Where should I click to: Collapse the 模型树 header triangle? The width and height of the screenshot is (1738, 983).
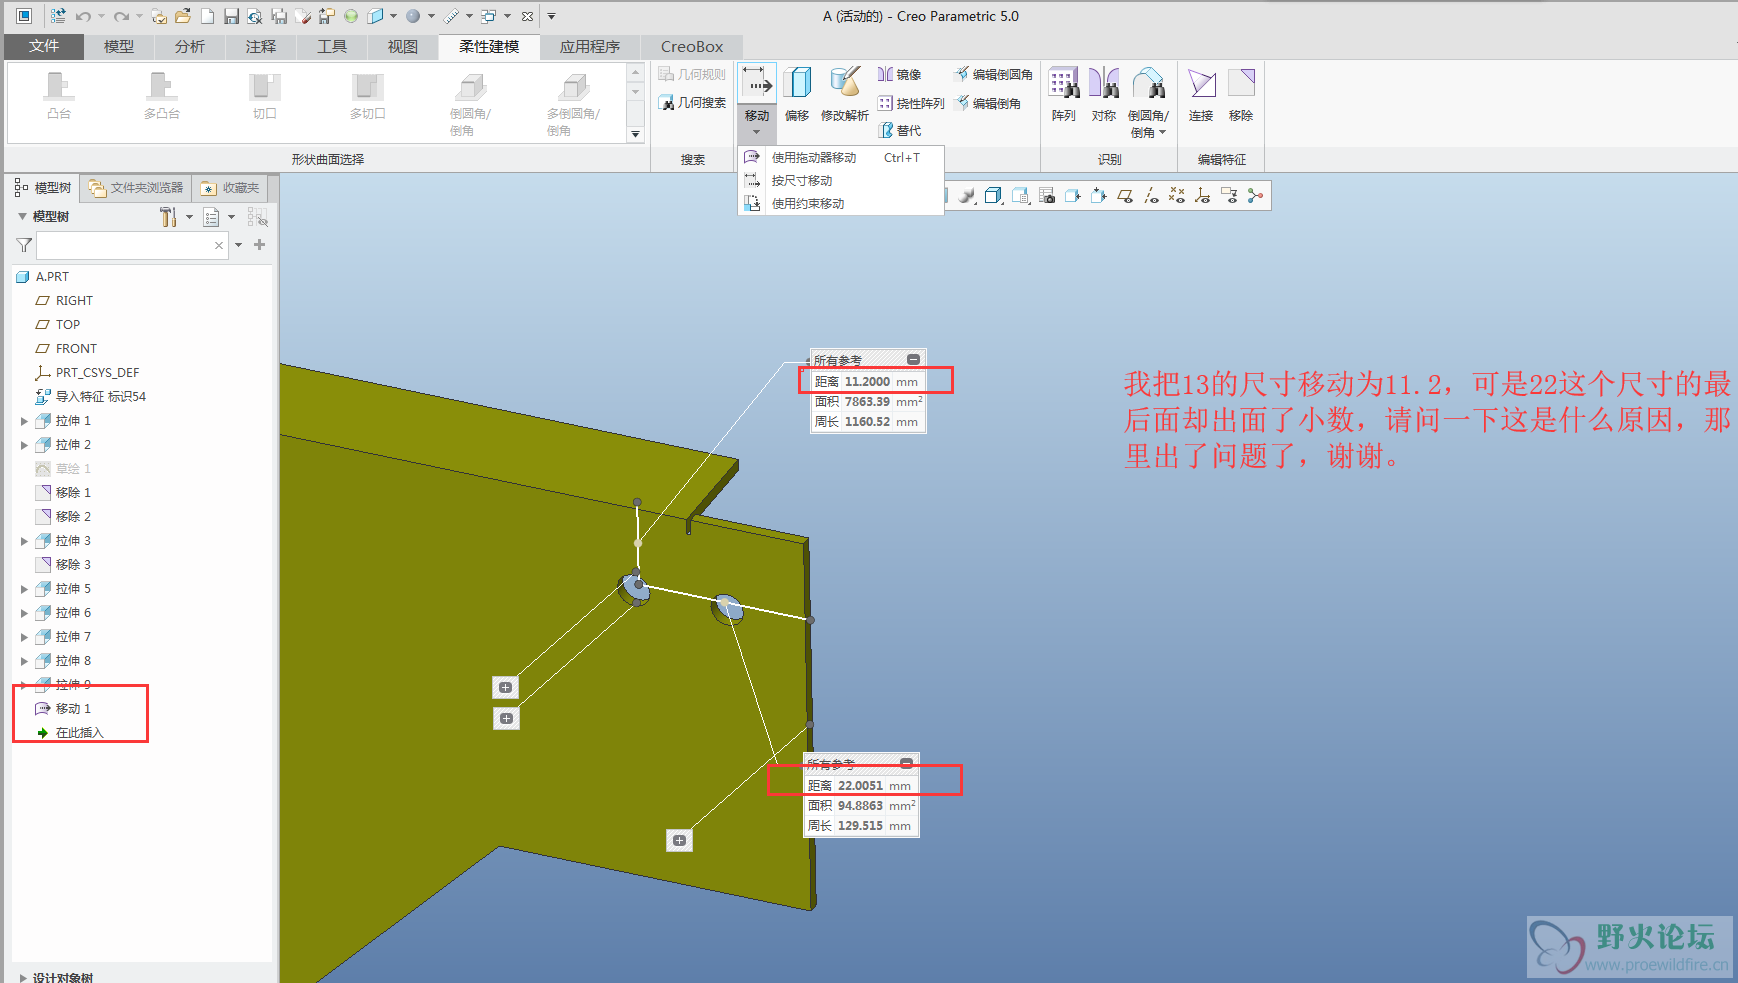point(22,216)
